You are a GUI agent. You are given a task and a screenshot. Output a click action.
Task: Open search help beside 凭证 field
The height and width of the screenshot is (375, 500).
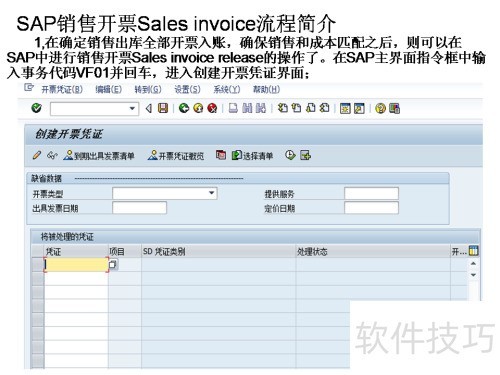pyautogui.click(x=113, y=265)
